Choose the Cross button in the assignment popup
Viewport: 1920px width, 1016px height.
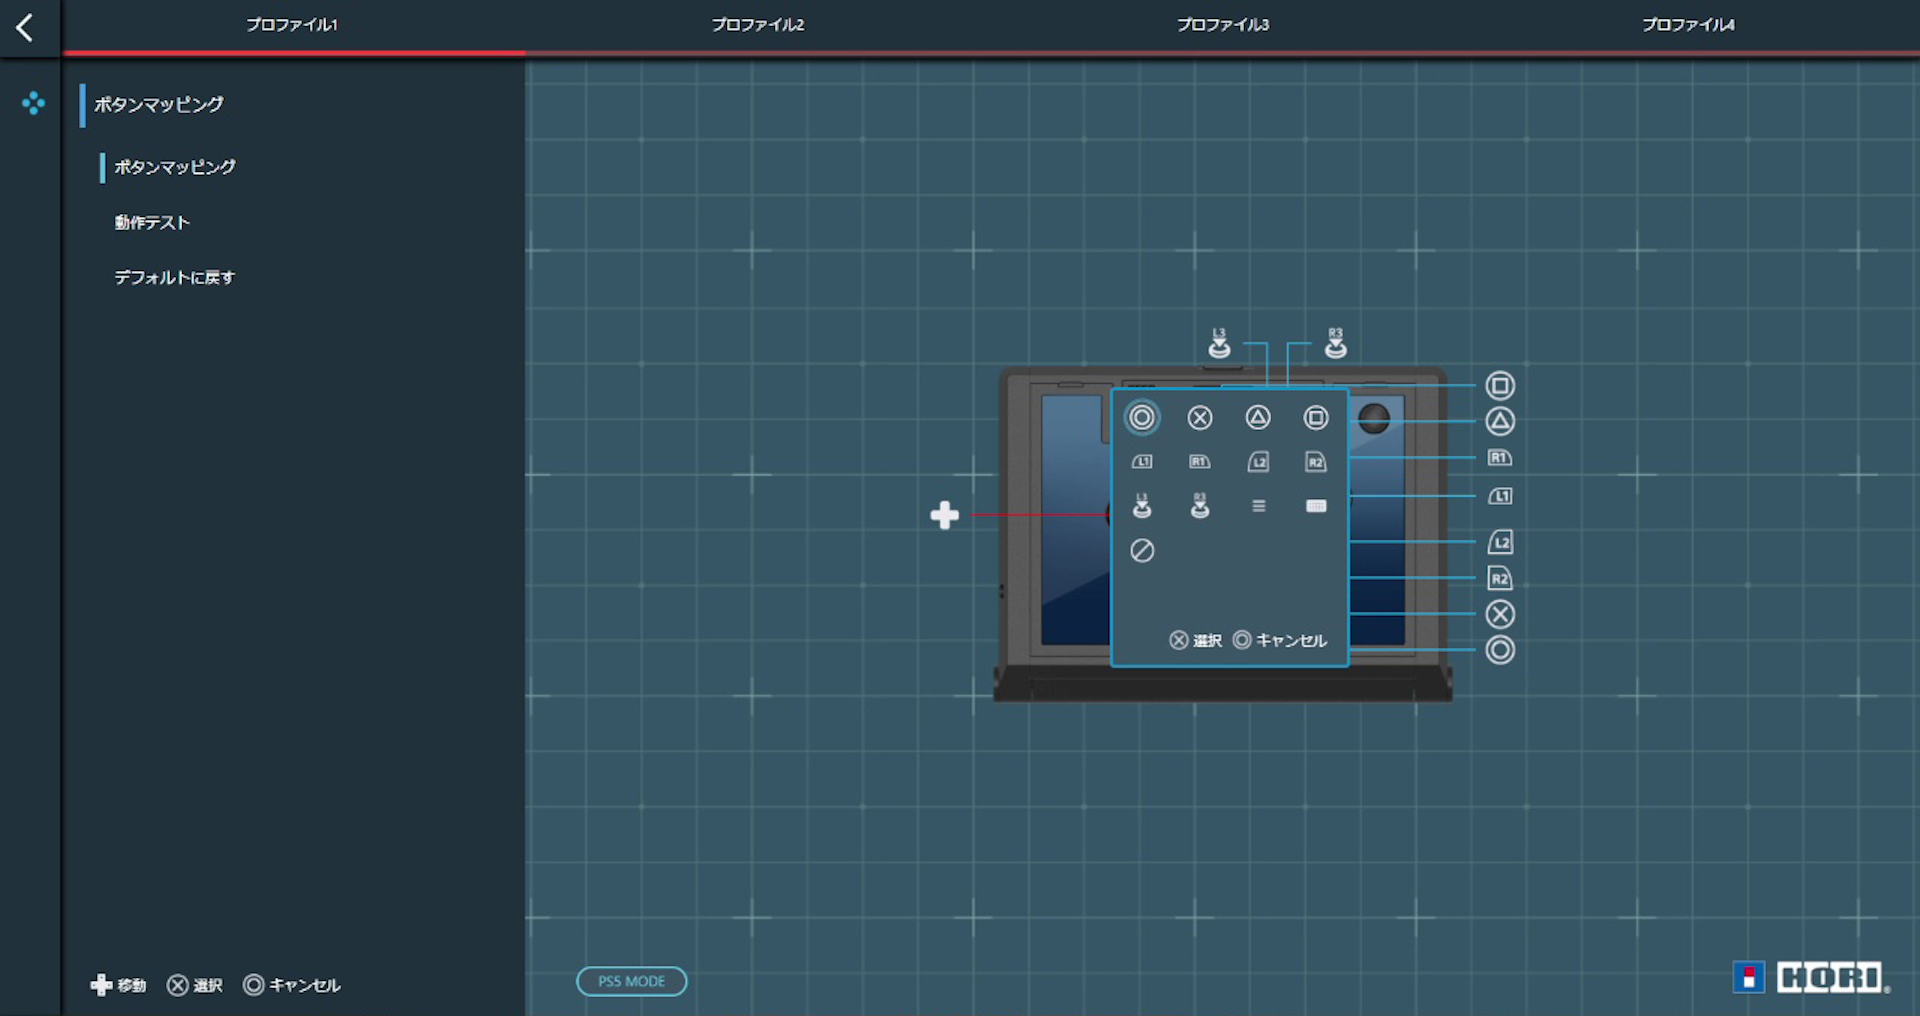(1200, 417)
